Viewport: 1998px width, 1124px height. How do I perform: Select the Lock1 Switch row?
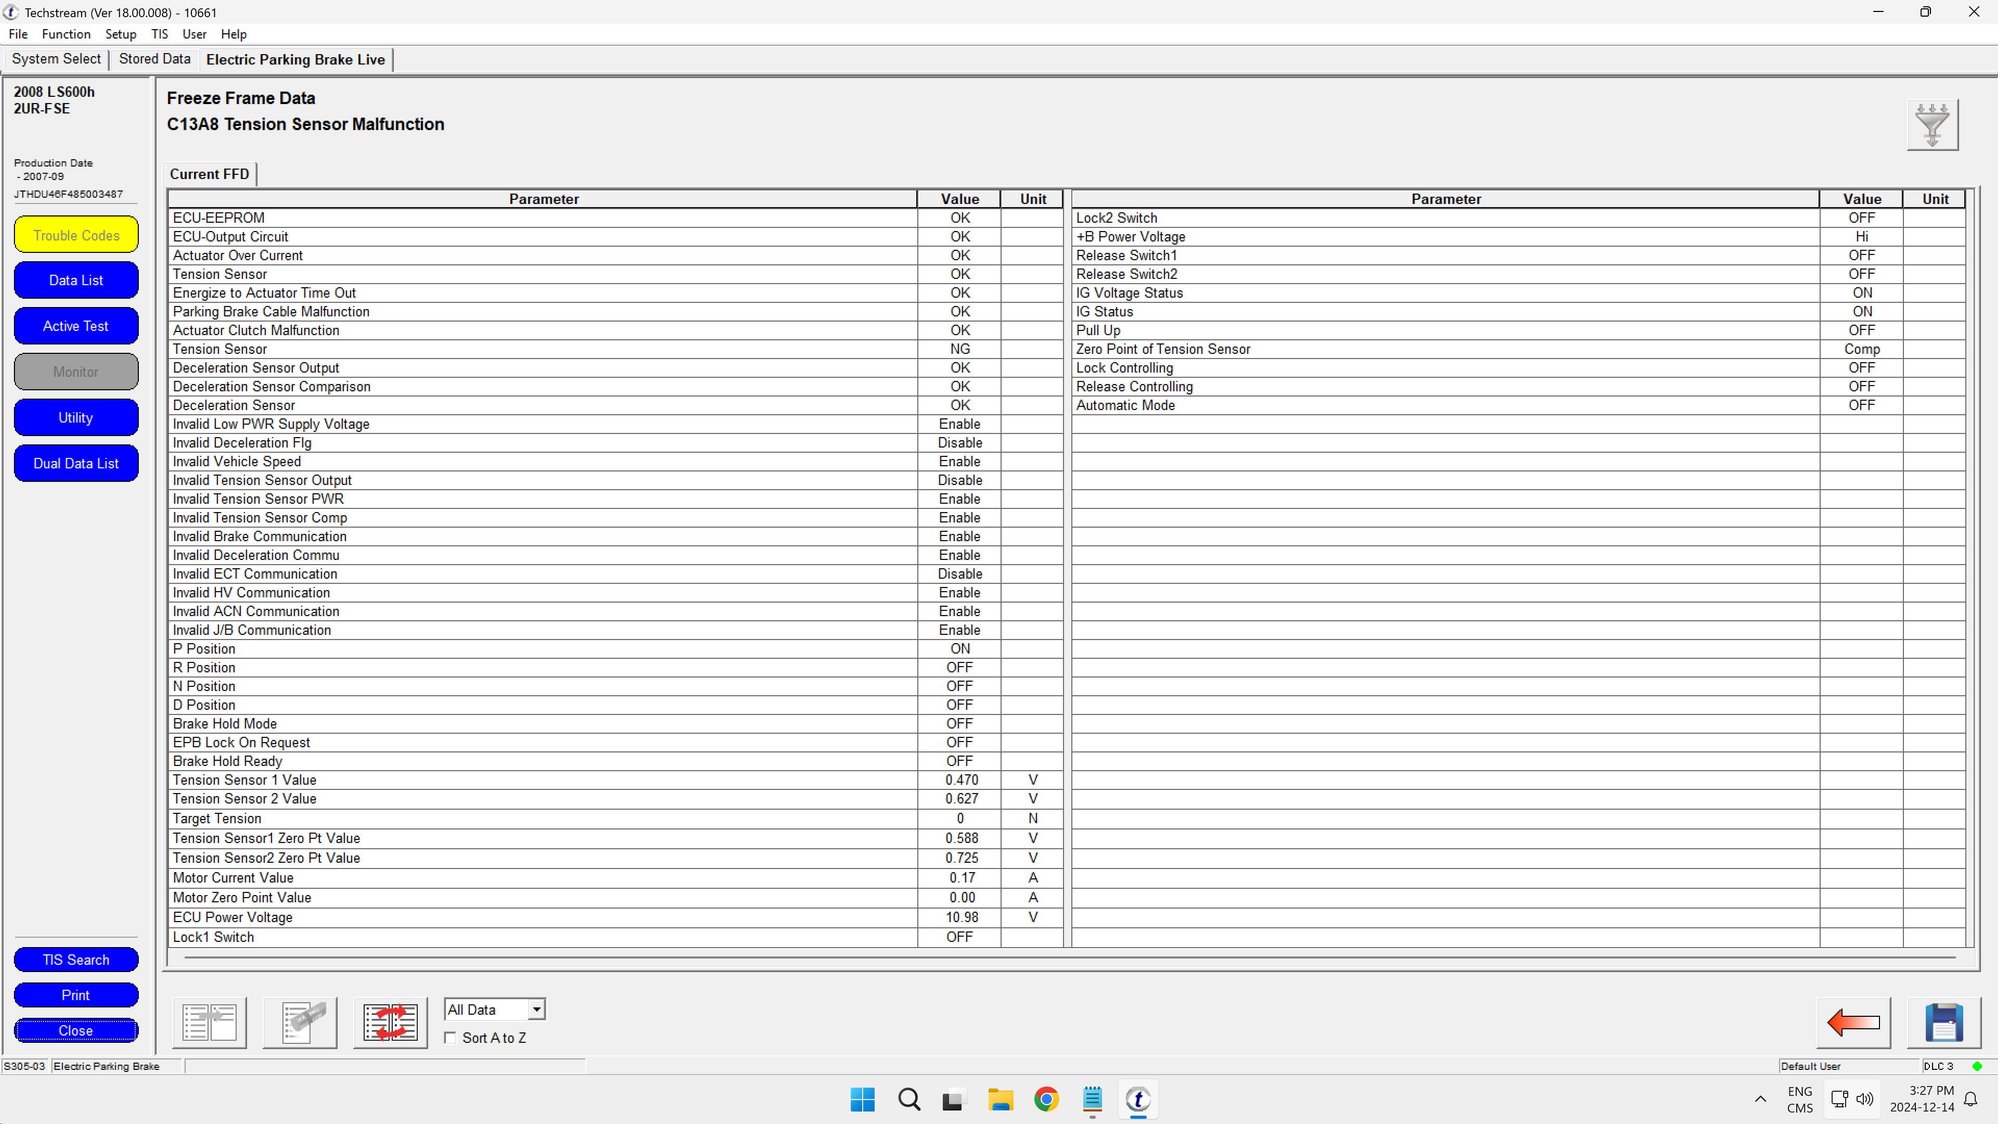[x=615, y=937]
